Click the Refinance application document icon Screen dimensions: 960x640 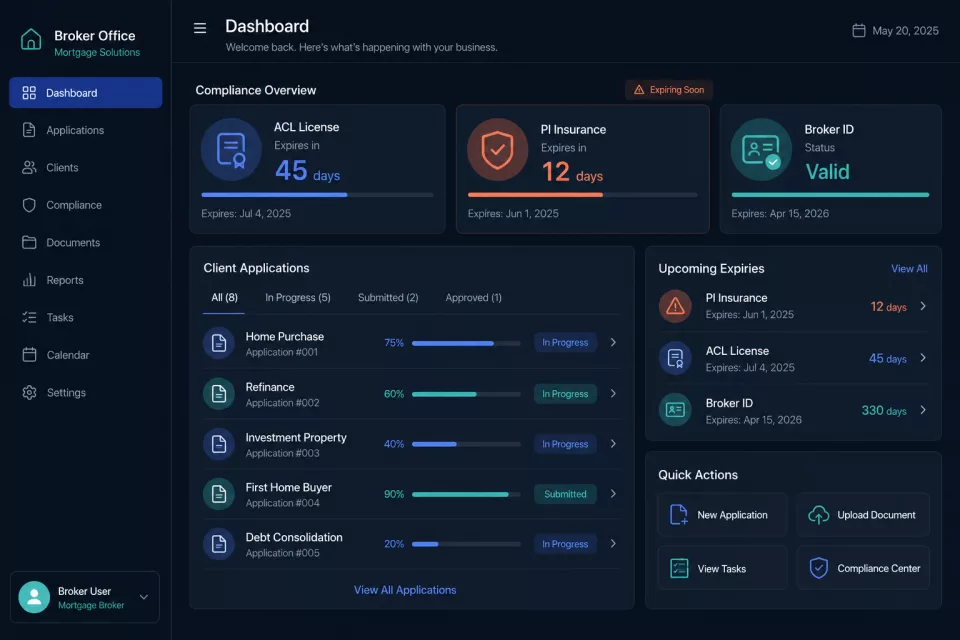tap(219, 394)
